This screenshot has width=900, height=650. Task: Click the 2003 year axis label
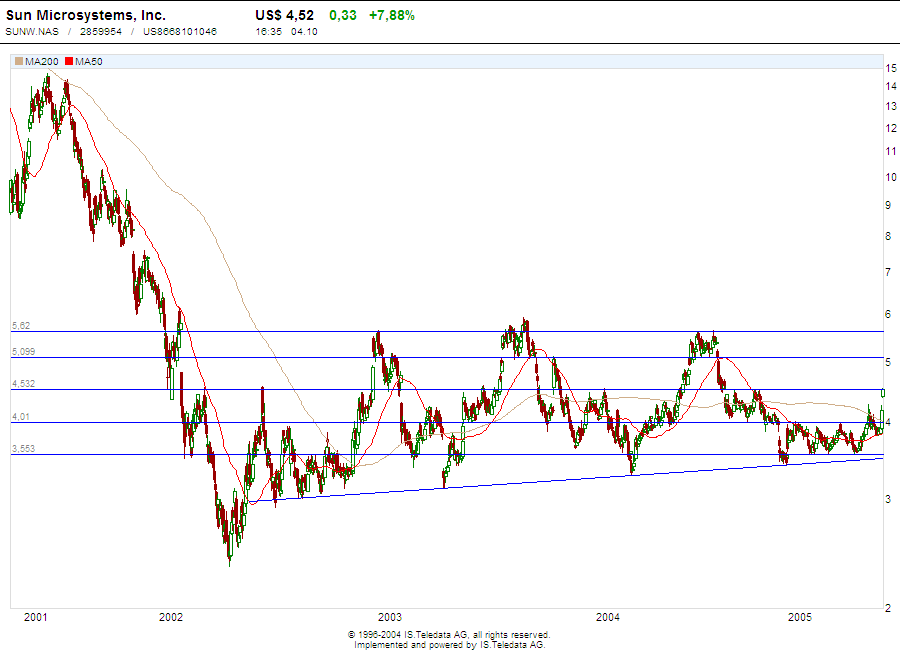pos(390,617)
